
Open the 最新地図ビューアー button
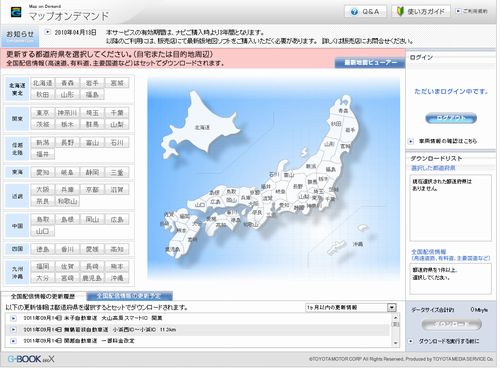[x=370, y=62]
